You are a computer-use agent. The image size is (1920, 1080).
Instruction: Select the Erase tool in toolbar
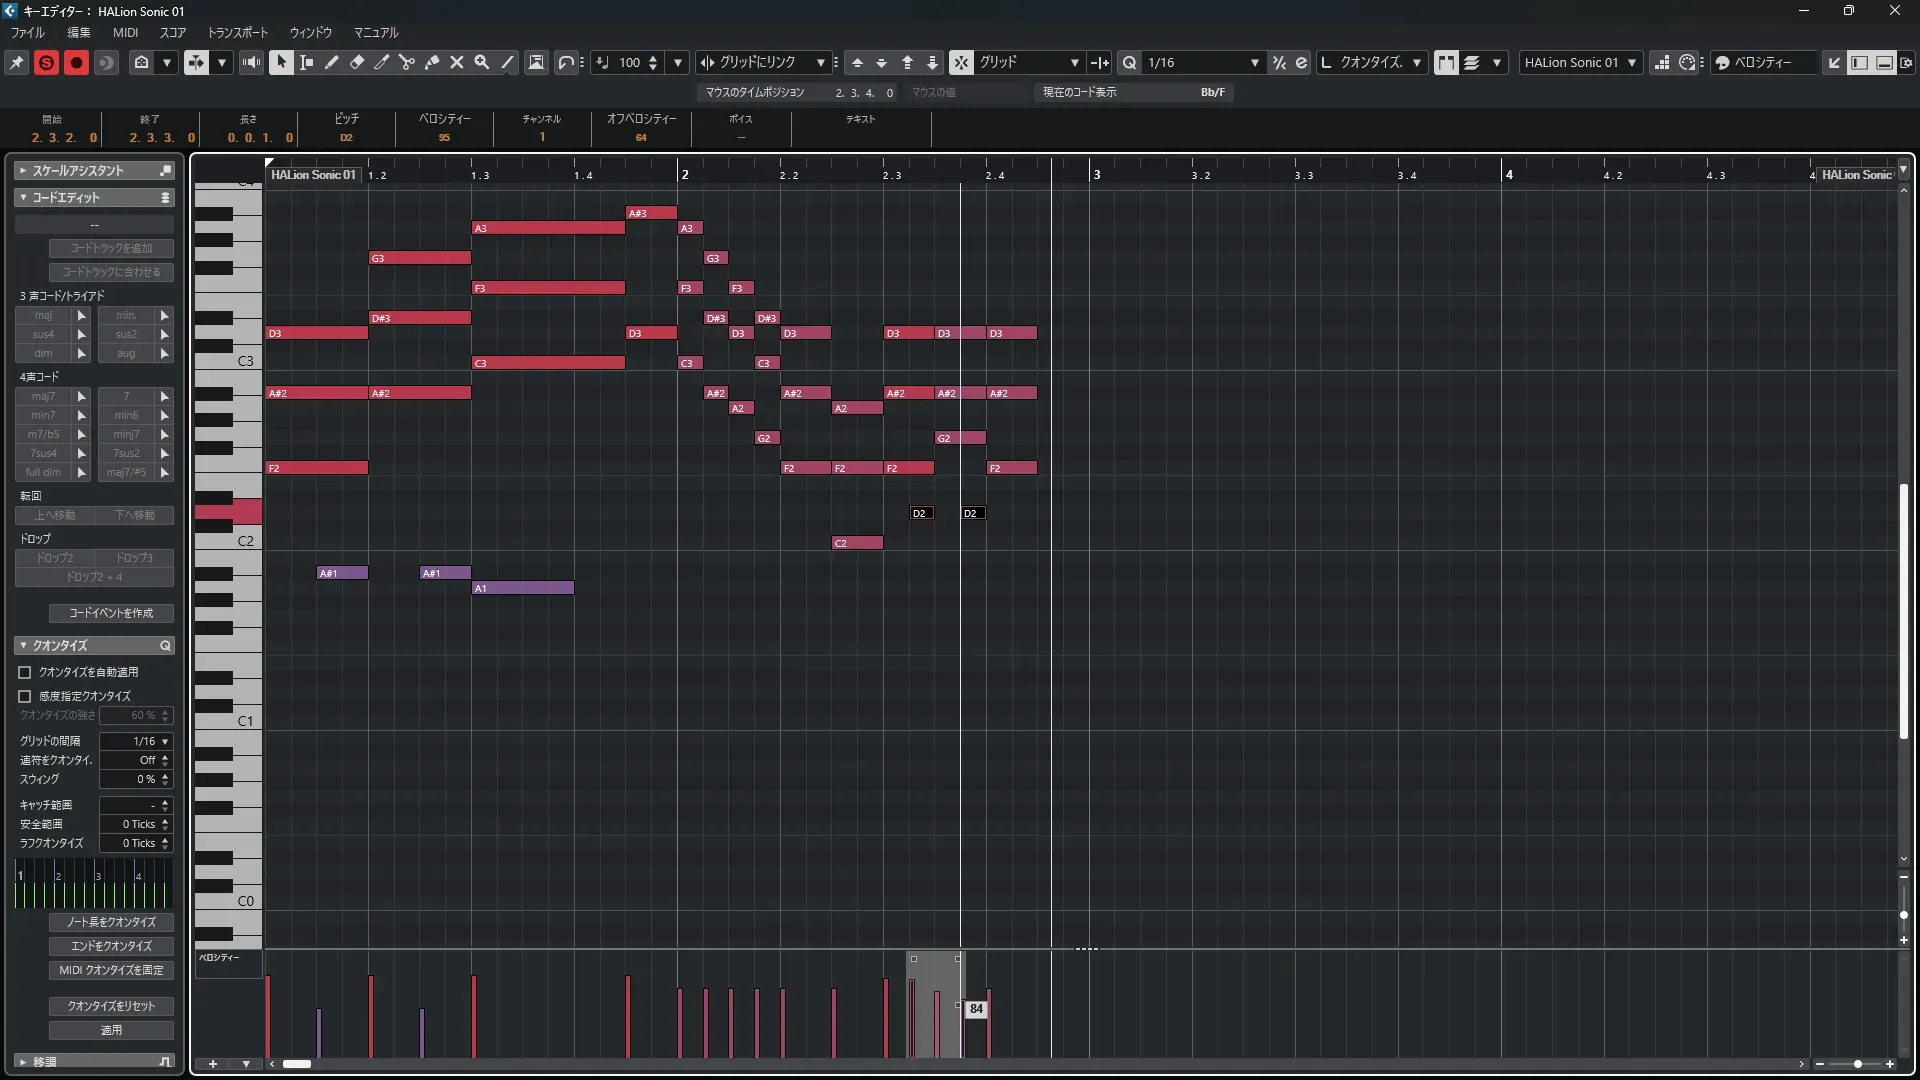point(357,62)
